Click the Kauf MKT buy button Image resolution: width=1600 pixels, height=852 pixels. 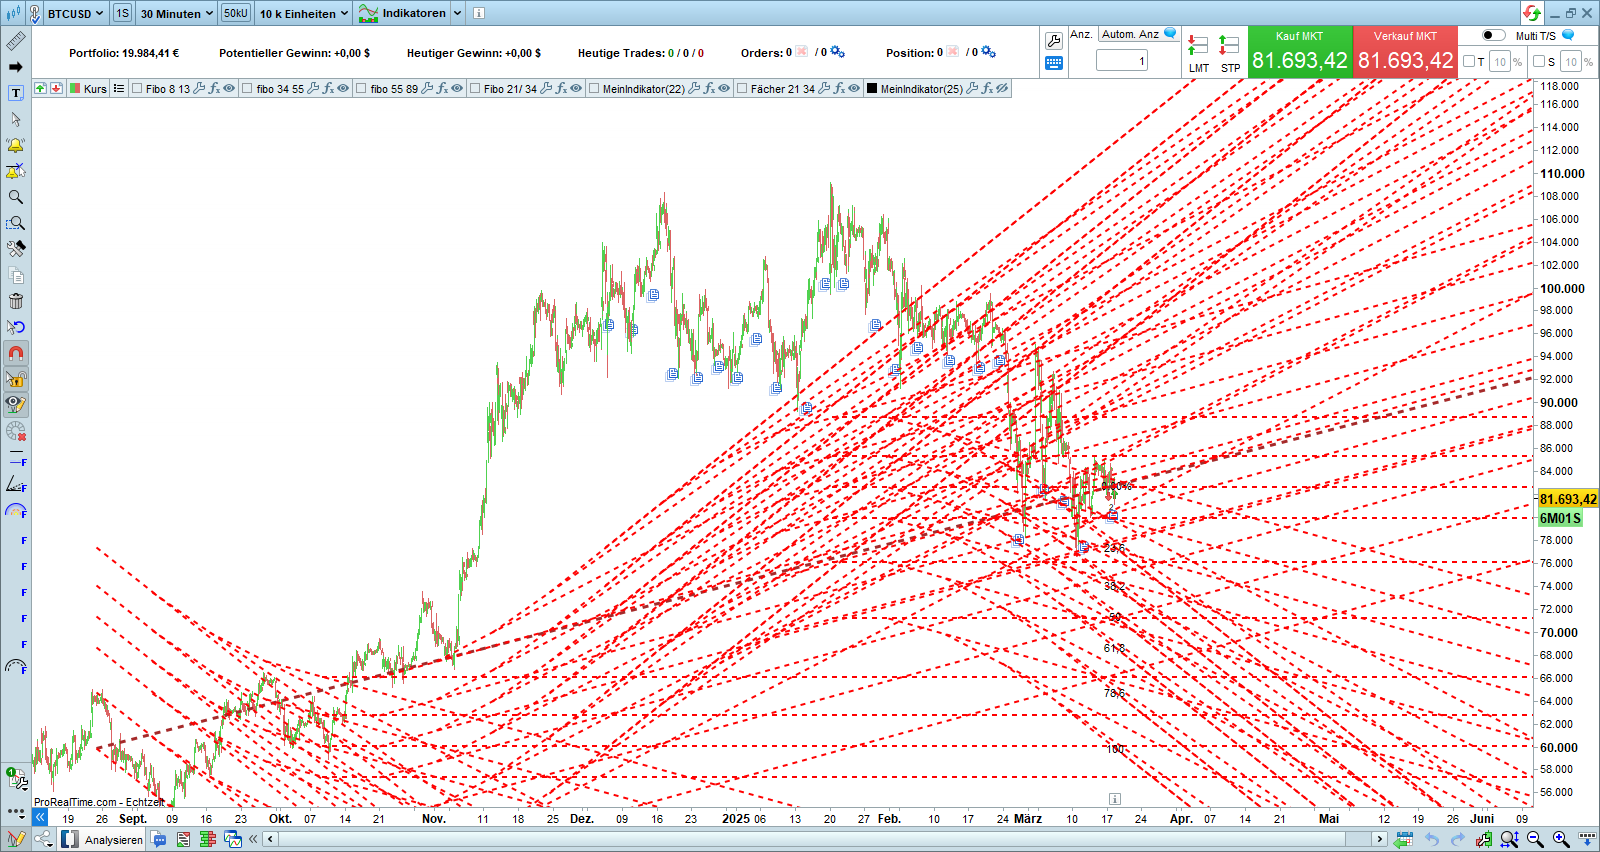[1300, 51]
